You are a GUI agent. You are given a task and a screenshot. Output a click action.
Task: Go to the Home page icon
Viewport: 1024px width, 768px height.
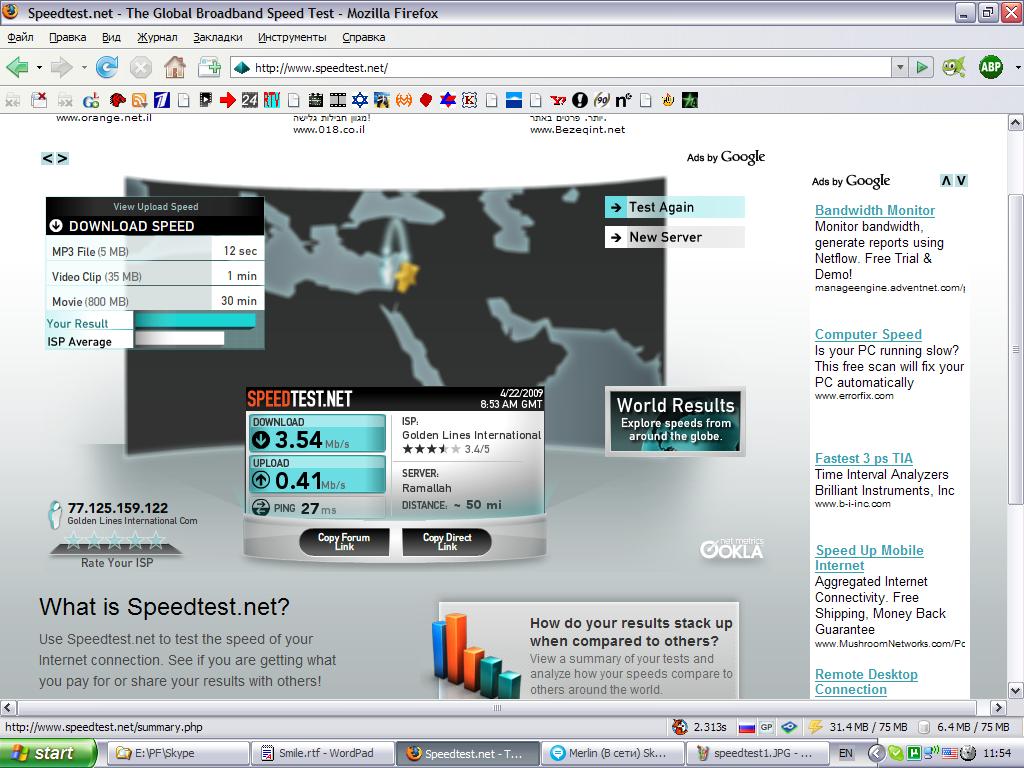174,67
